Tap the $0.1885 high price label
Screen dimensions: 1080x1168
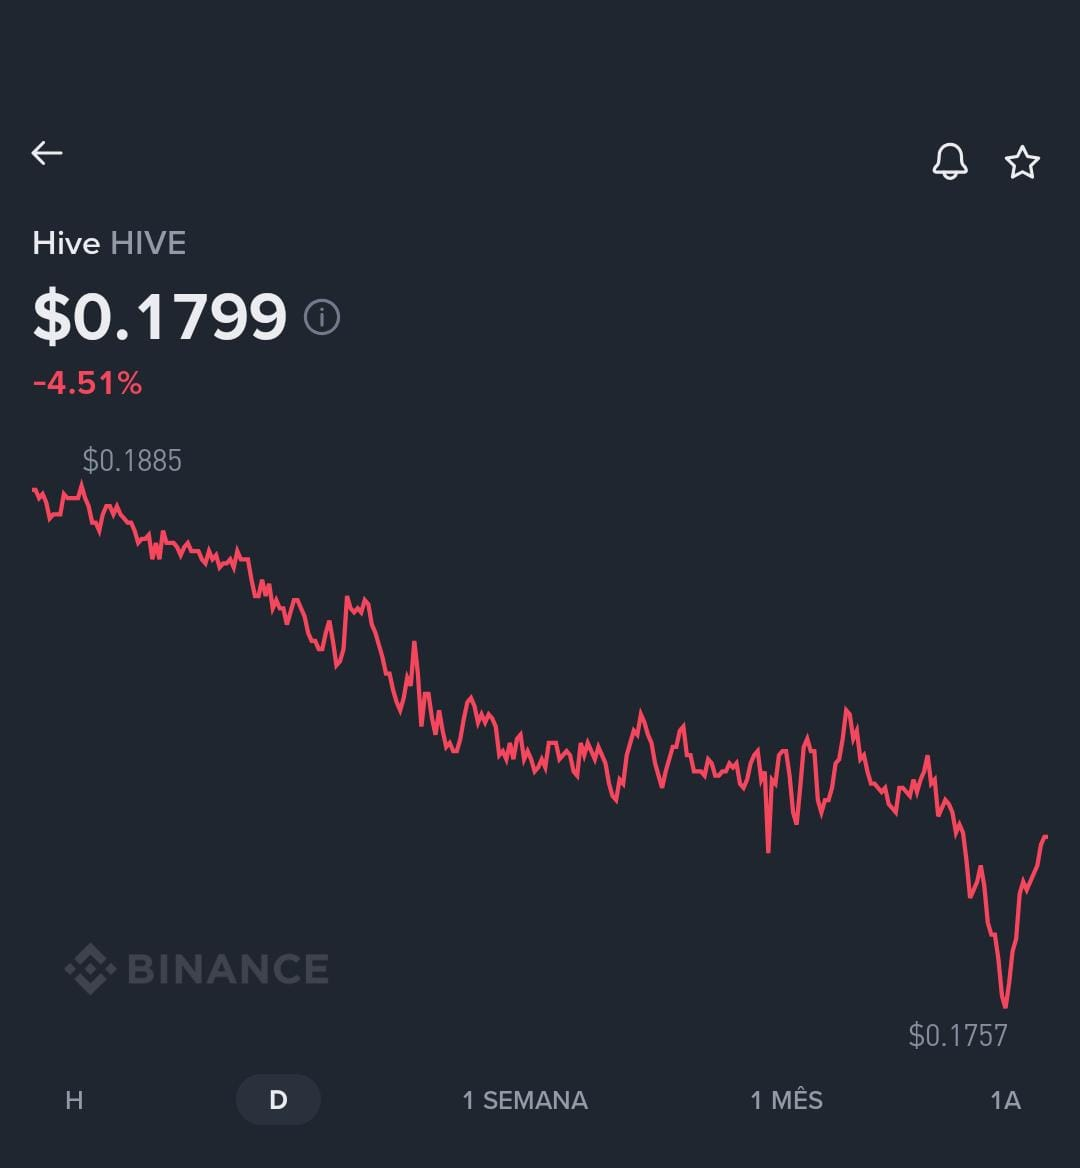coord(132,461)
